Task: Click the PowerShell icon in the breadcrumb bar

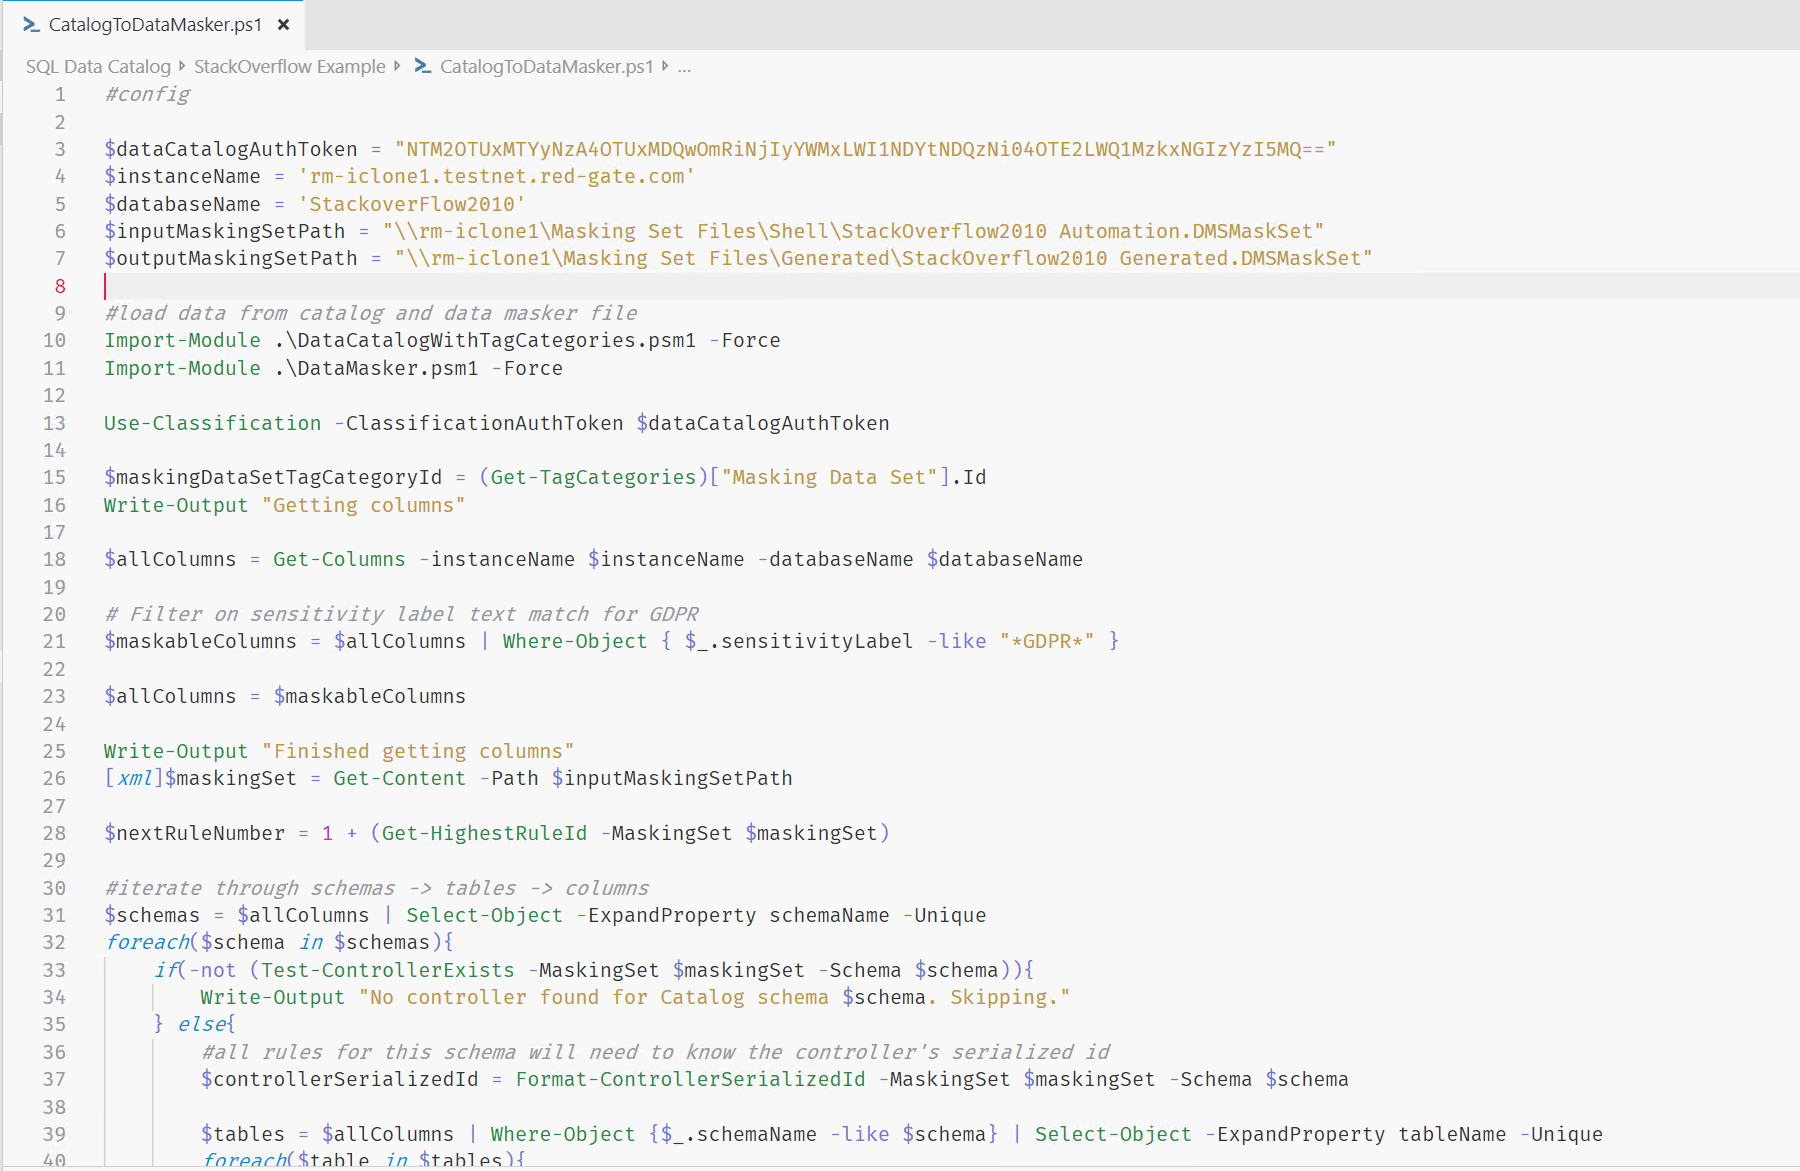Action: 423,67
